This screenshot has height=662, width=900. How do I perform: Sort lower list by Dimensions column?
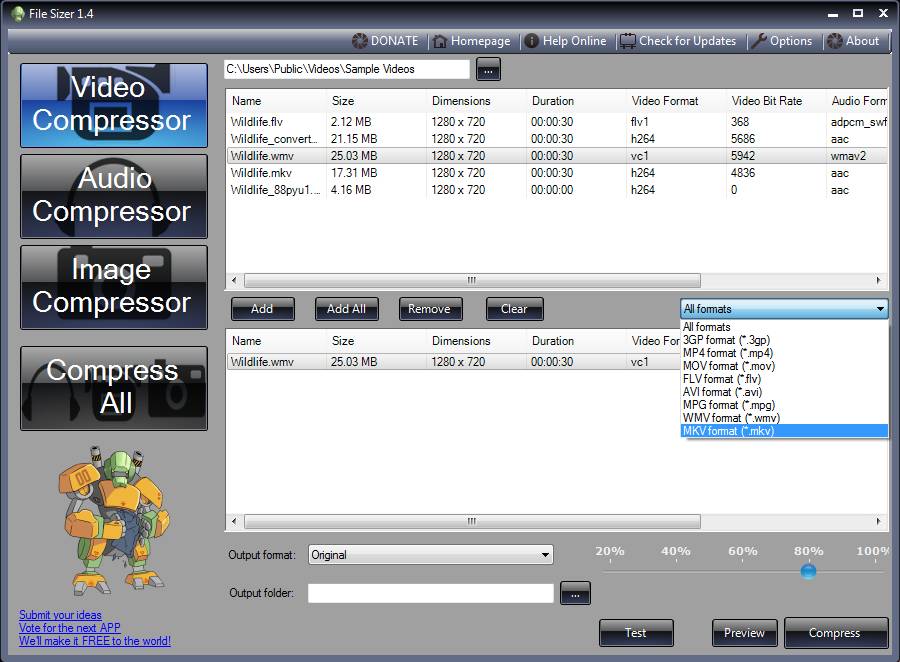pyautogui.click(x=476, y=341)
